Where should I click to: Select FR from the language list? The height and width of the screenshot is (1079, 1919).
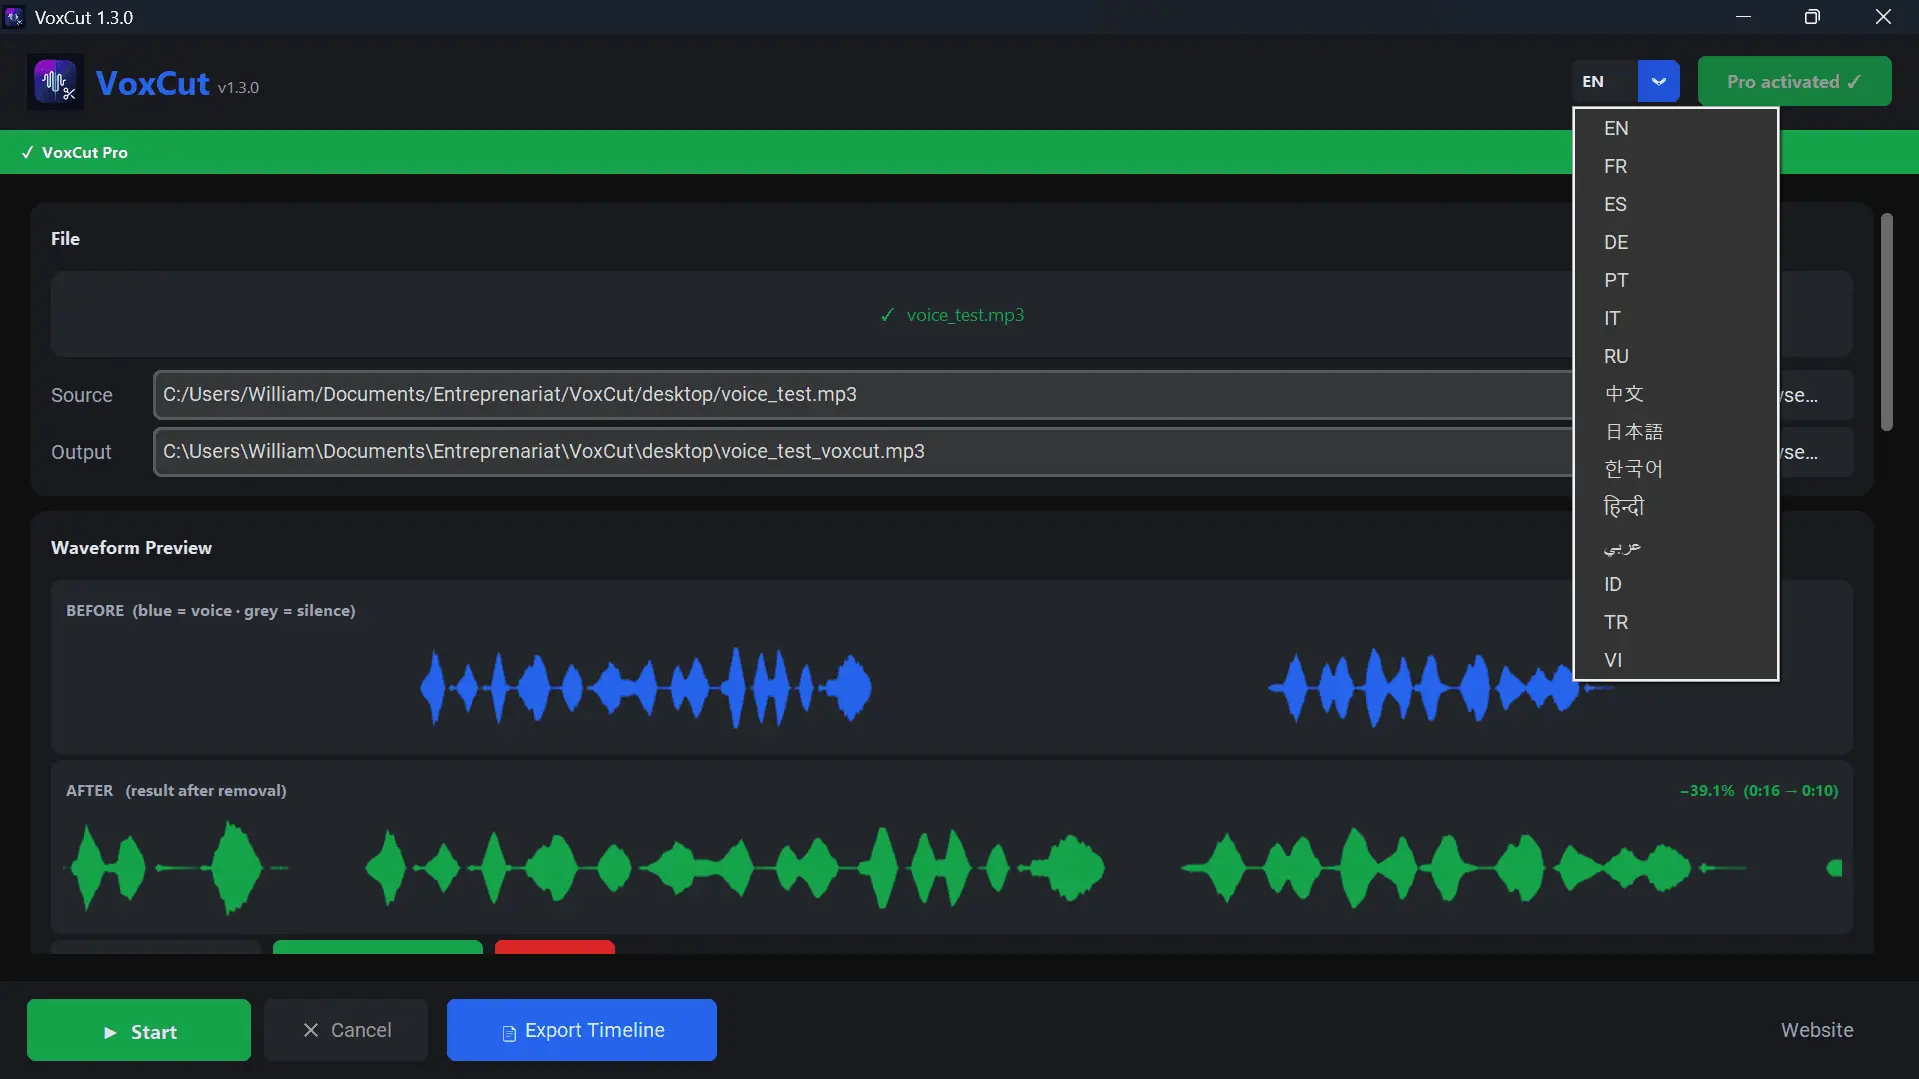(1675, 167)
